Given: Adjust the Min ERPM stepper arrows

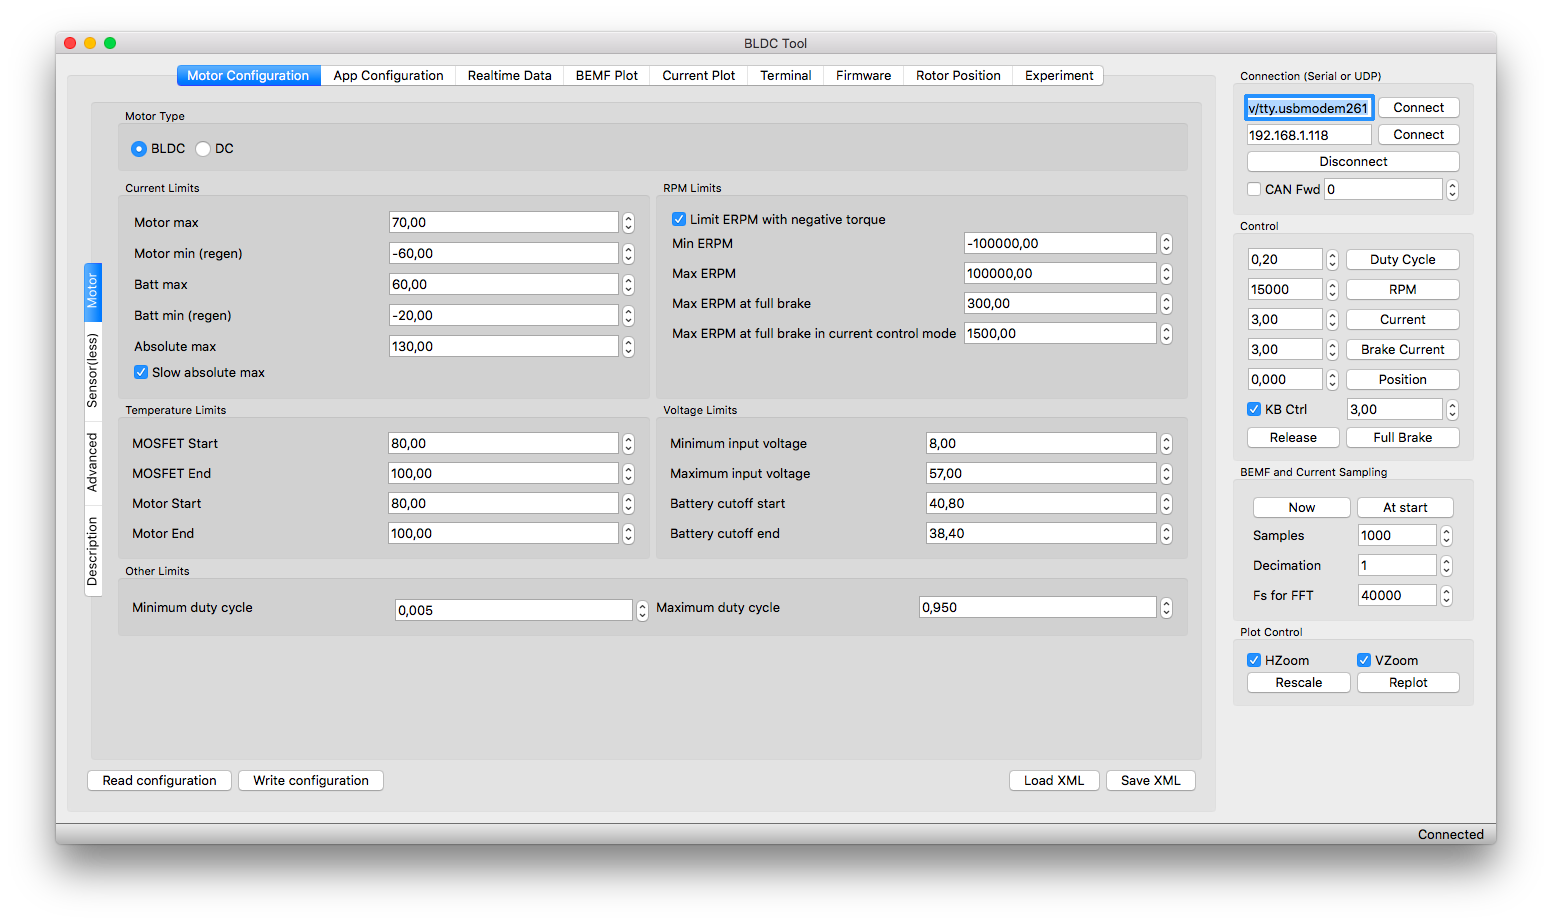Looking at the screenshot, I should [x=1166, y=244].
